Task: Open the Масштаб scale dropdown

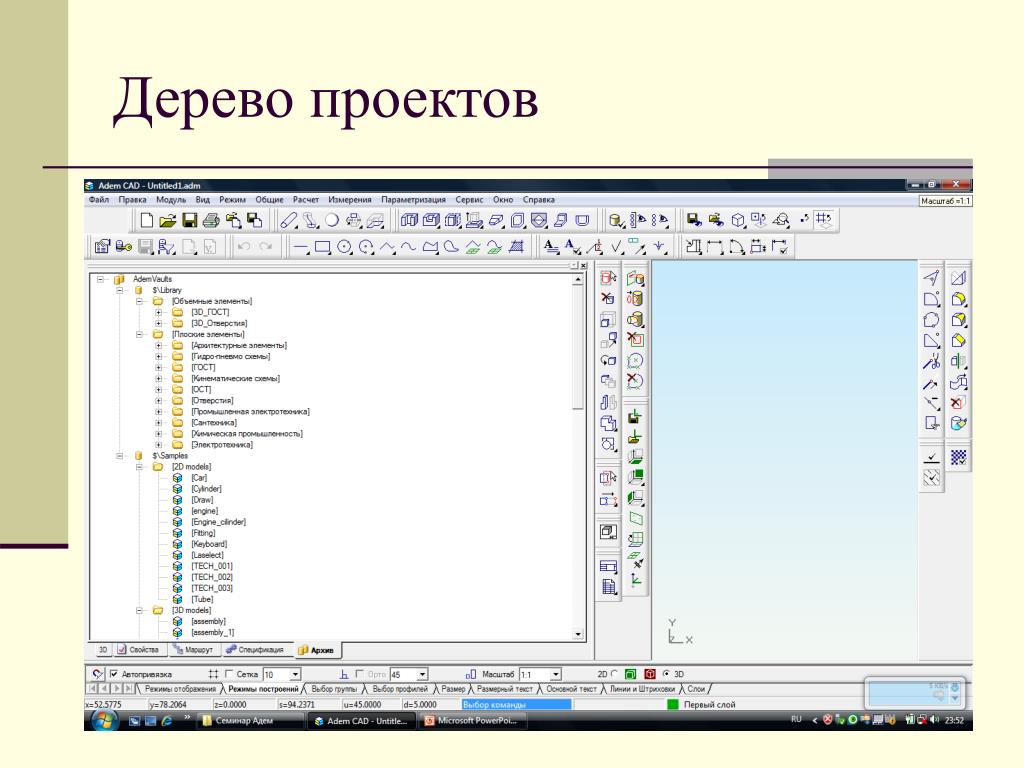Action: click(556, 675)
